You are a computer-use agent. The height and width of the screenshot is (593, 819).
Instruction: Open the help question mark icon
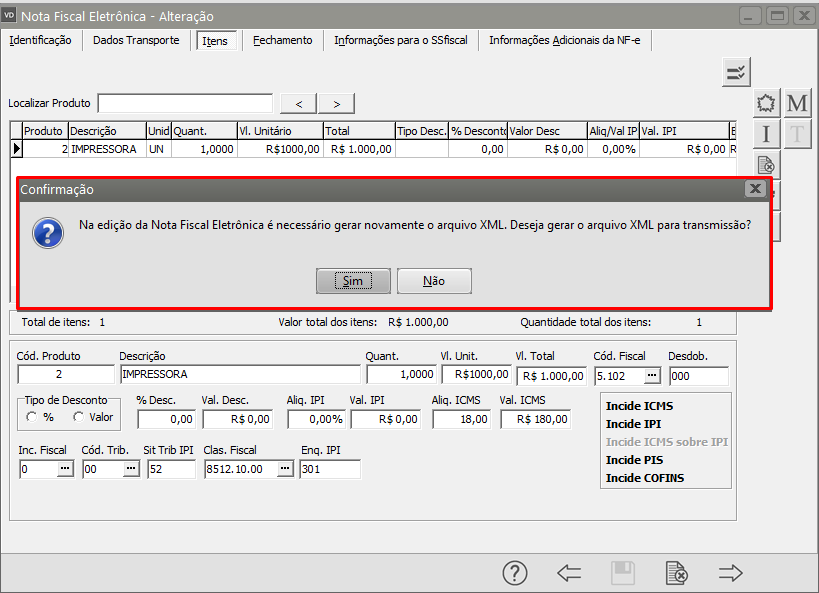[514, 573]
